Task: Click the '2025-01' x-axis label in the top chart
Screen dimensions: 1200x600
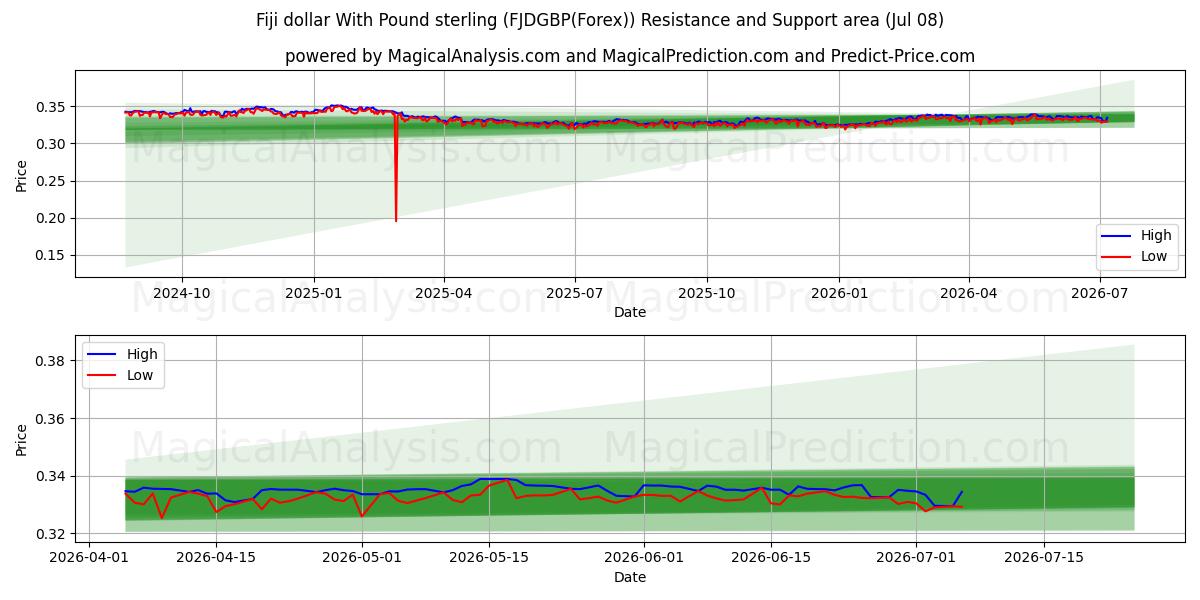Action: (x=314, y=294)
